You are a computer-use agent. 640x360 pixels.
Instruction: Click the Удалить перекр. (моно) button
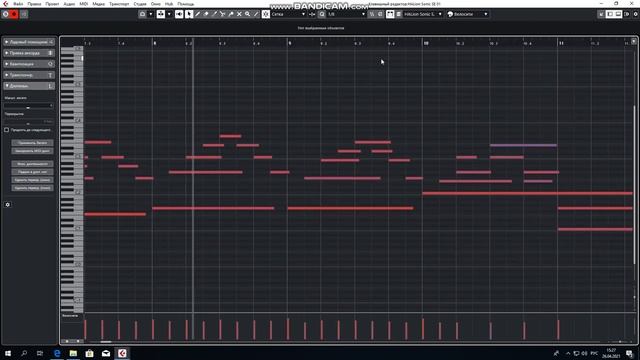32,180
